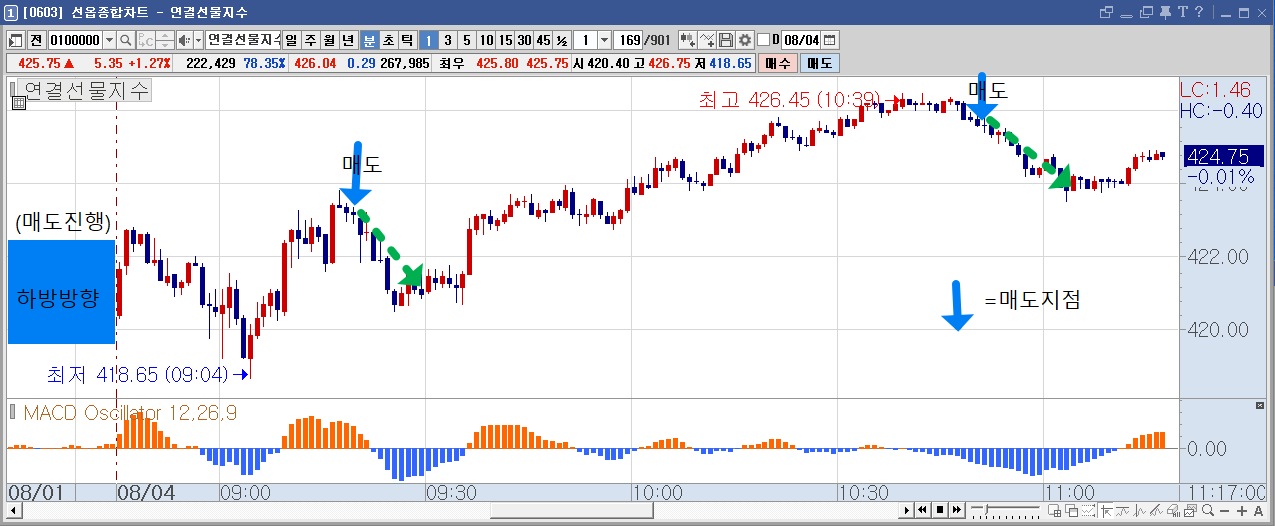Click the 전 button beside code field

pos(35,40)
